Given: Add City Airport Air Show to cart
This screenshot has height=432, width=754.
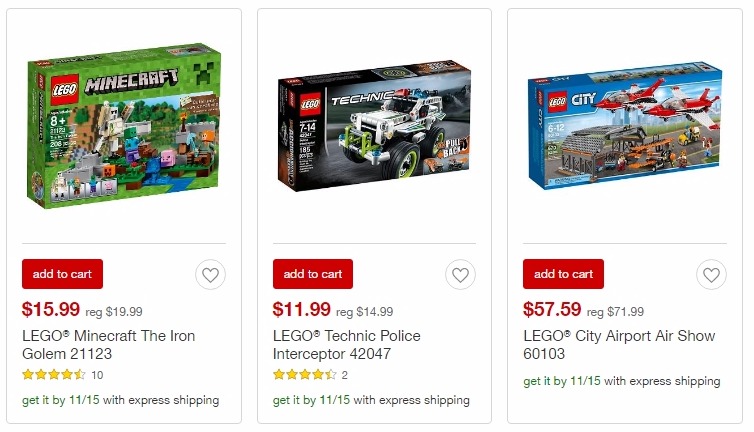Looking at the screenshot, I should (564, 274).
